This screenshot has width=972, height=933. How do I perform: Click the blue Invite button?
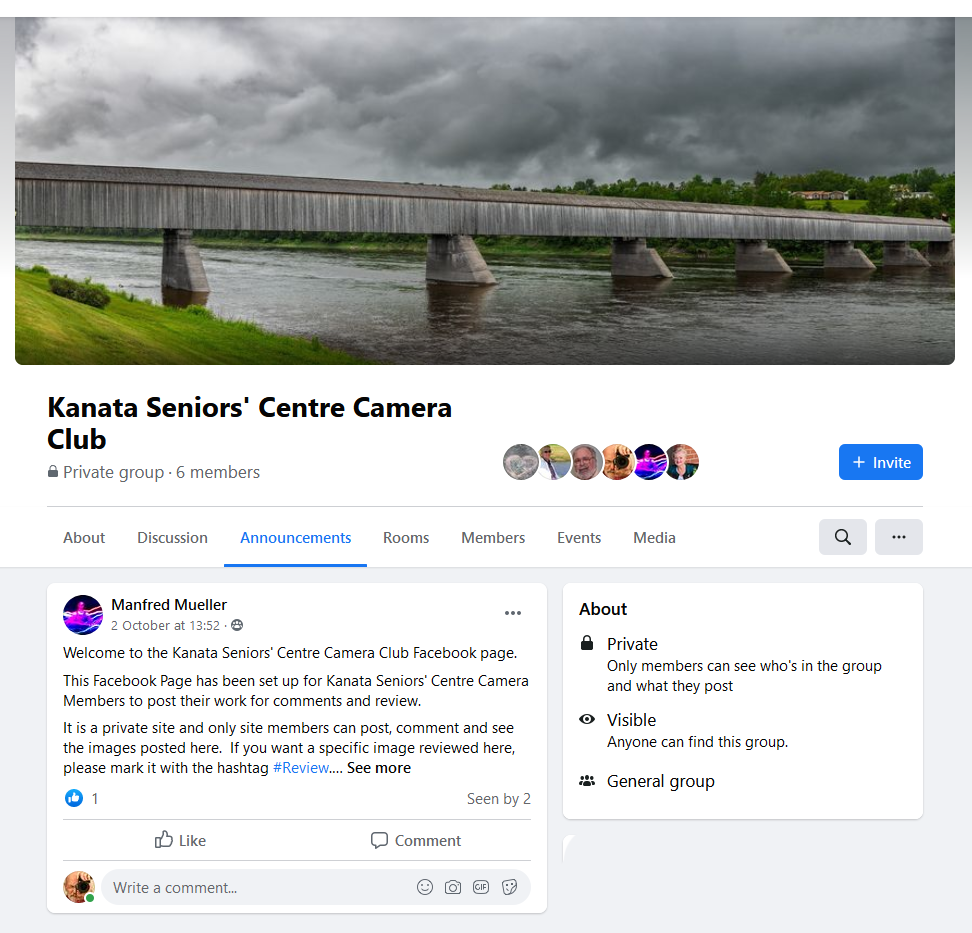pyautogui.click(x=880, y=462)
